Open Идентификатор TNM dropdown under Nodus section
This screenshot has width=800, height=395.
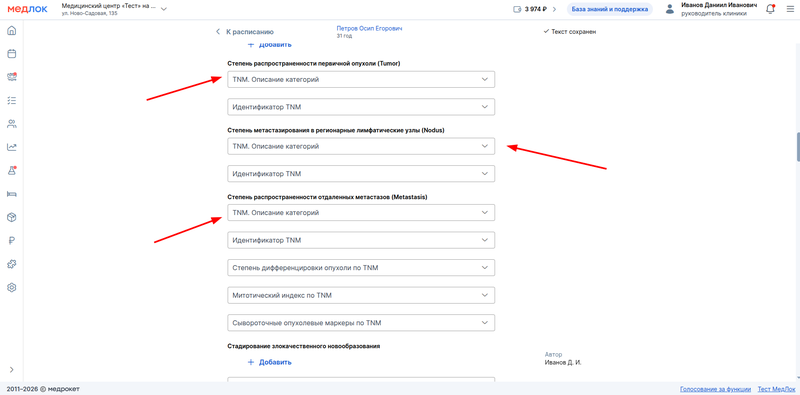click(361, 174)
